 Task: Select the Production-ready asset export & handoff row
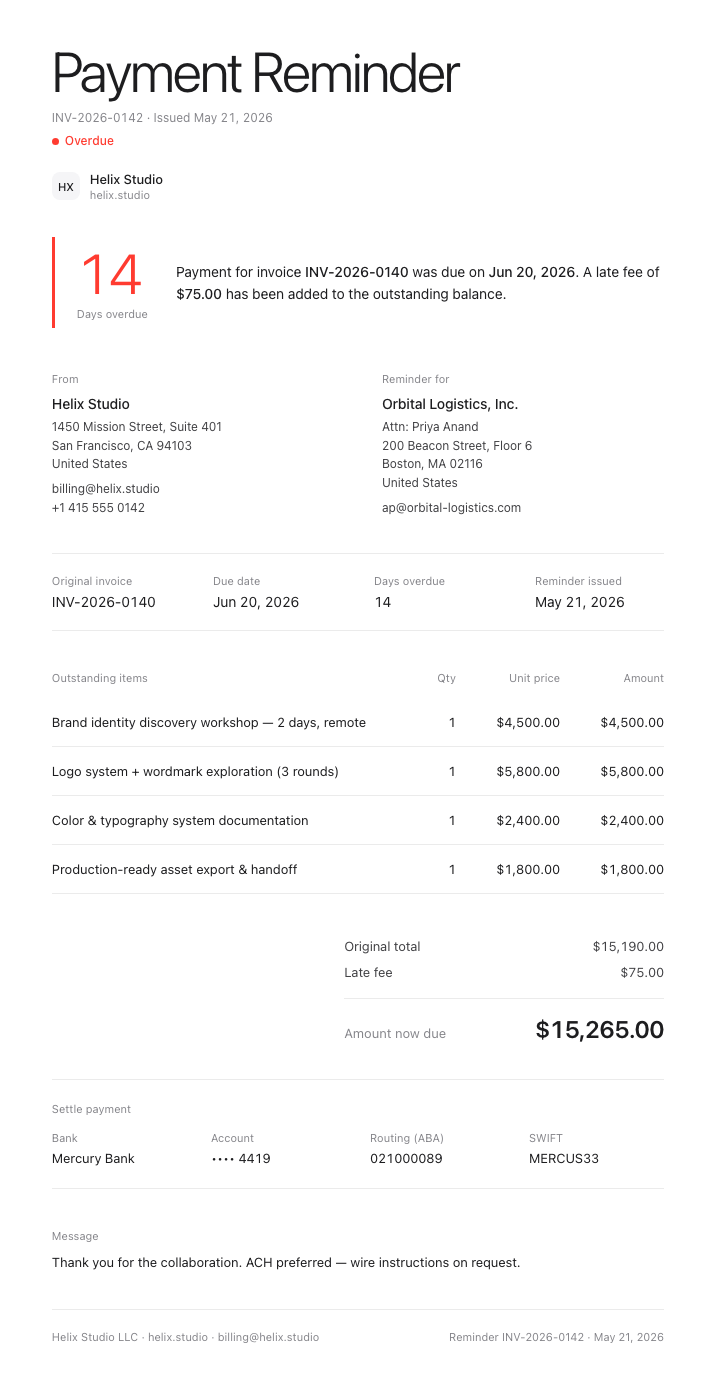point(358,869)
